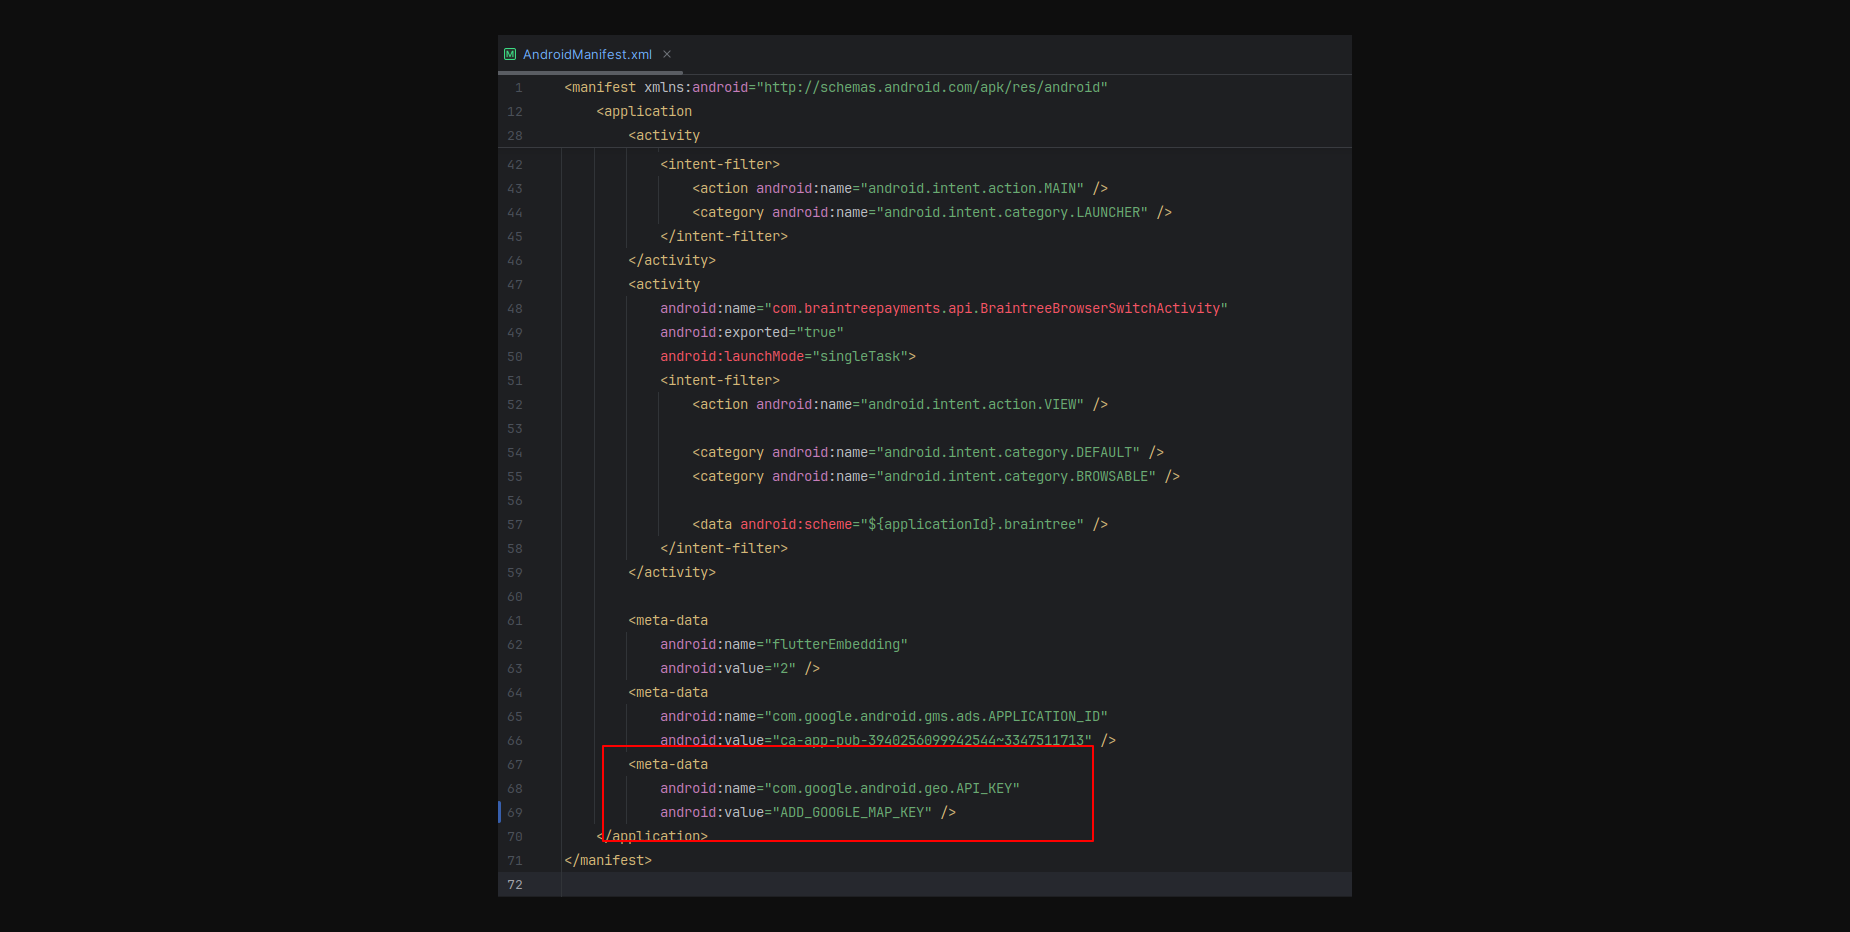Click <intent-filter> on line 51
Viewport: 1850px width, 932px height.
tap(720, 381)
